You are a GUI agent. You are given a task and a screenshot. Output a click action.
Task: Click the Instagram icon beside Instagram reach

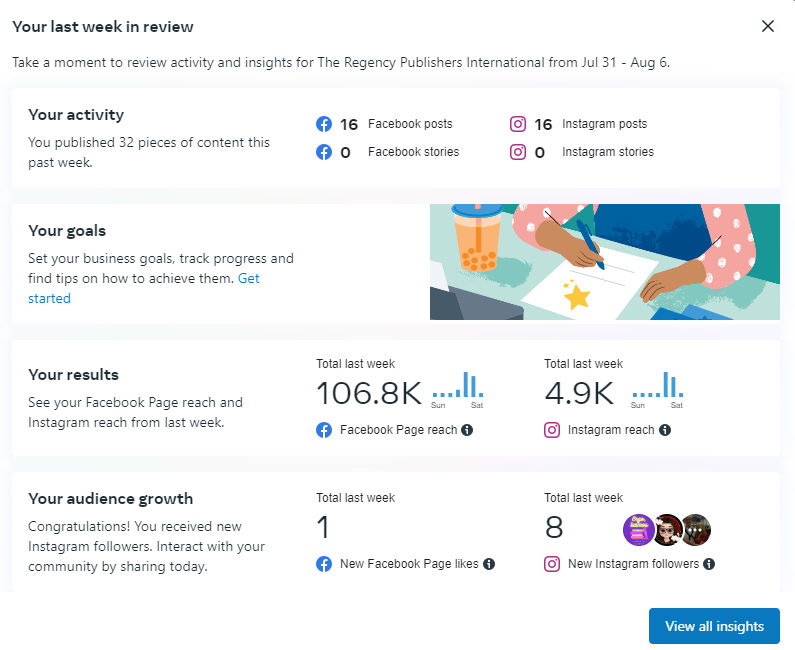pos(552,430)
